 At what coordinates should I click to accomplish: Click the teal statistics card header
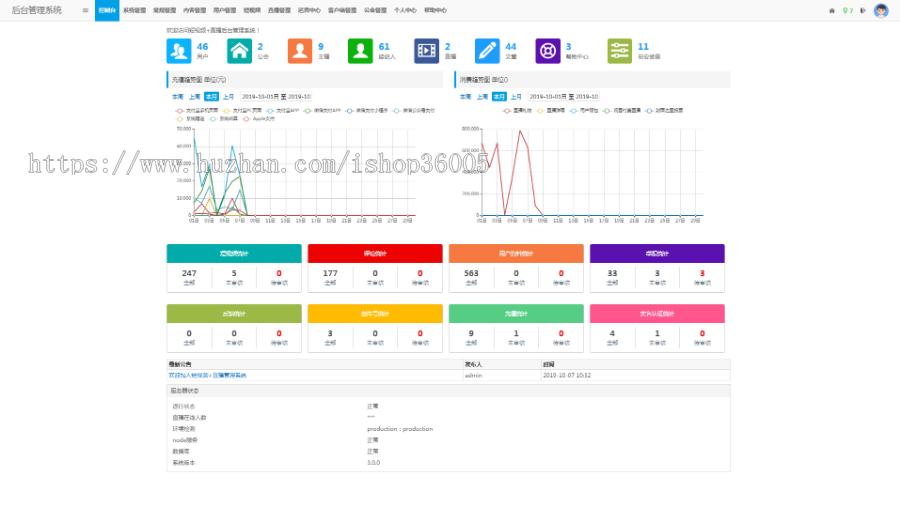point(233,254)
